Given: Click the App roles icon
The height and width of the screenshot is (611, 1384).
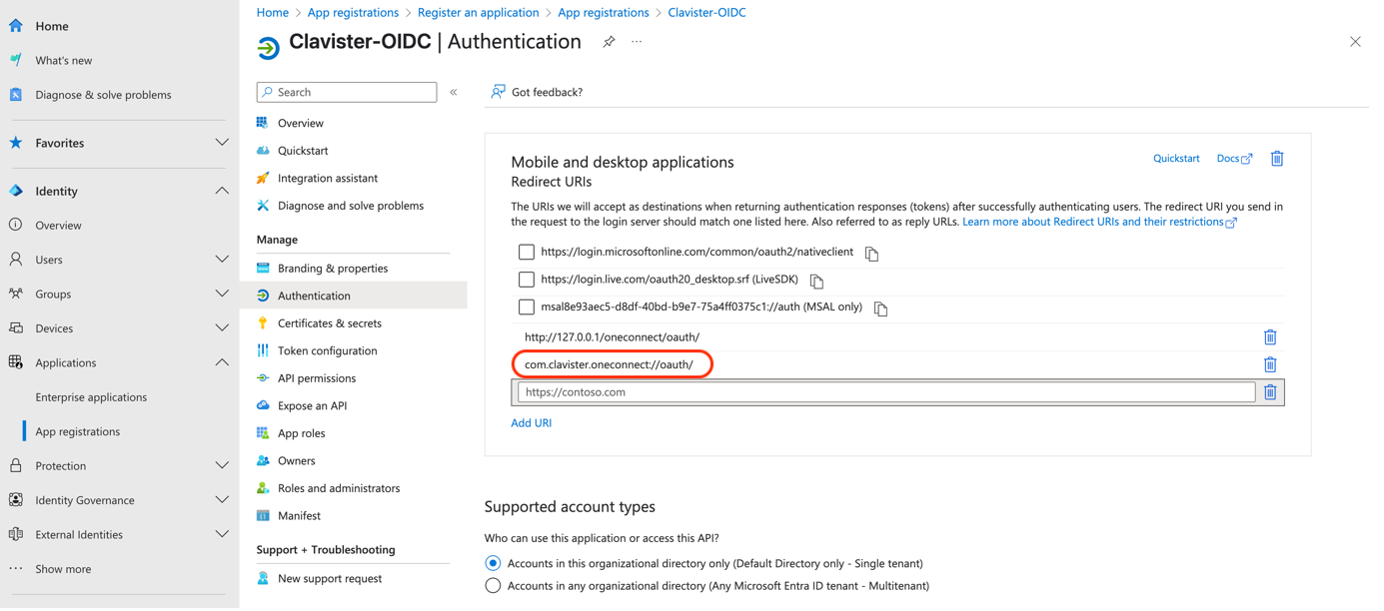Looking at the screenshot, I should pos(263,433).
